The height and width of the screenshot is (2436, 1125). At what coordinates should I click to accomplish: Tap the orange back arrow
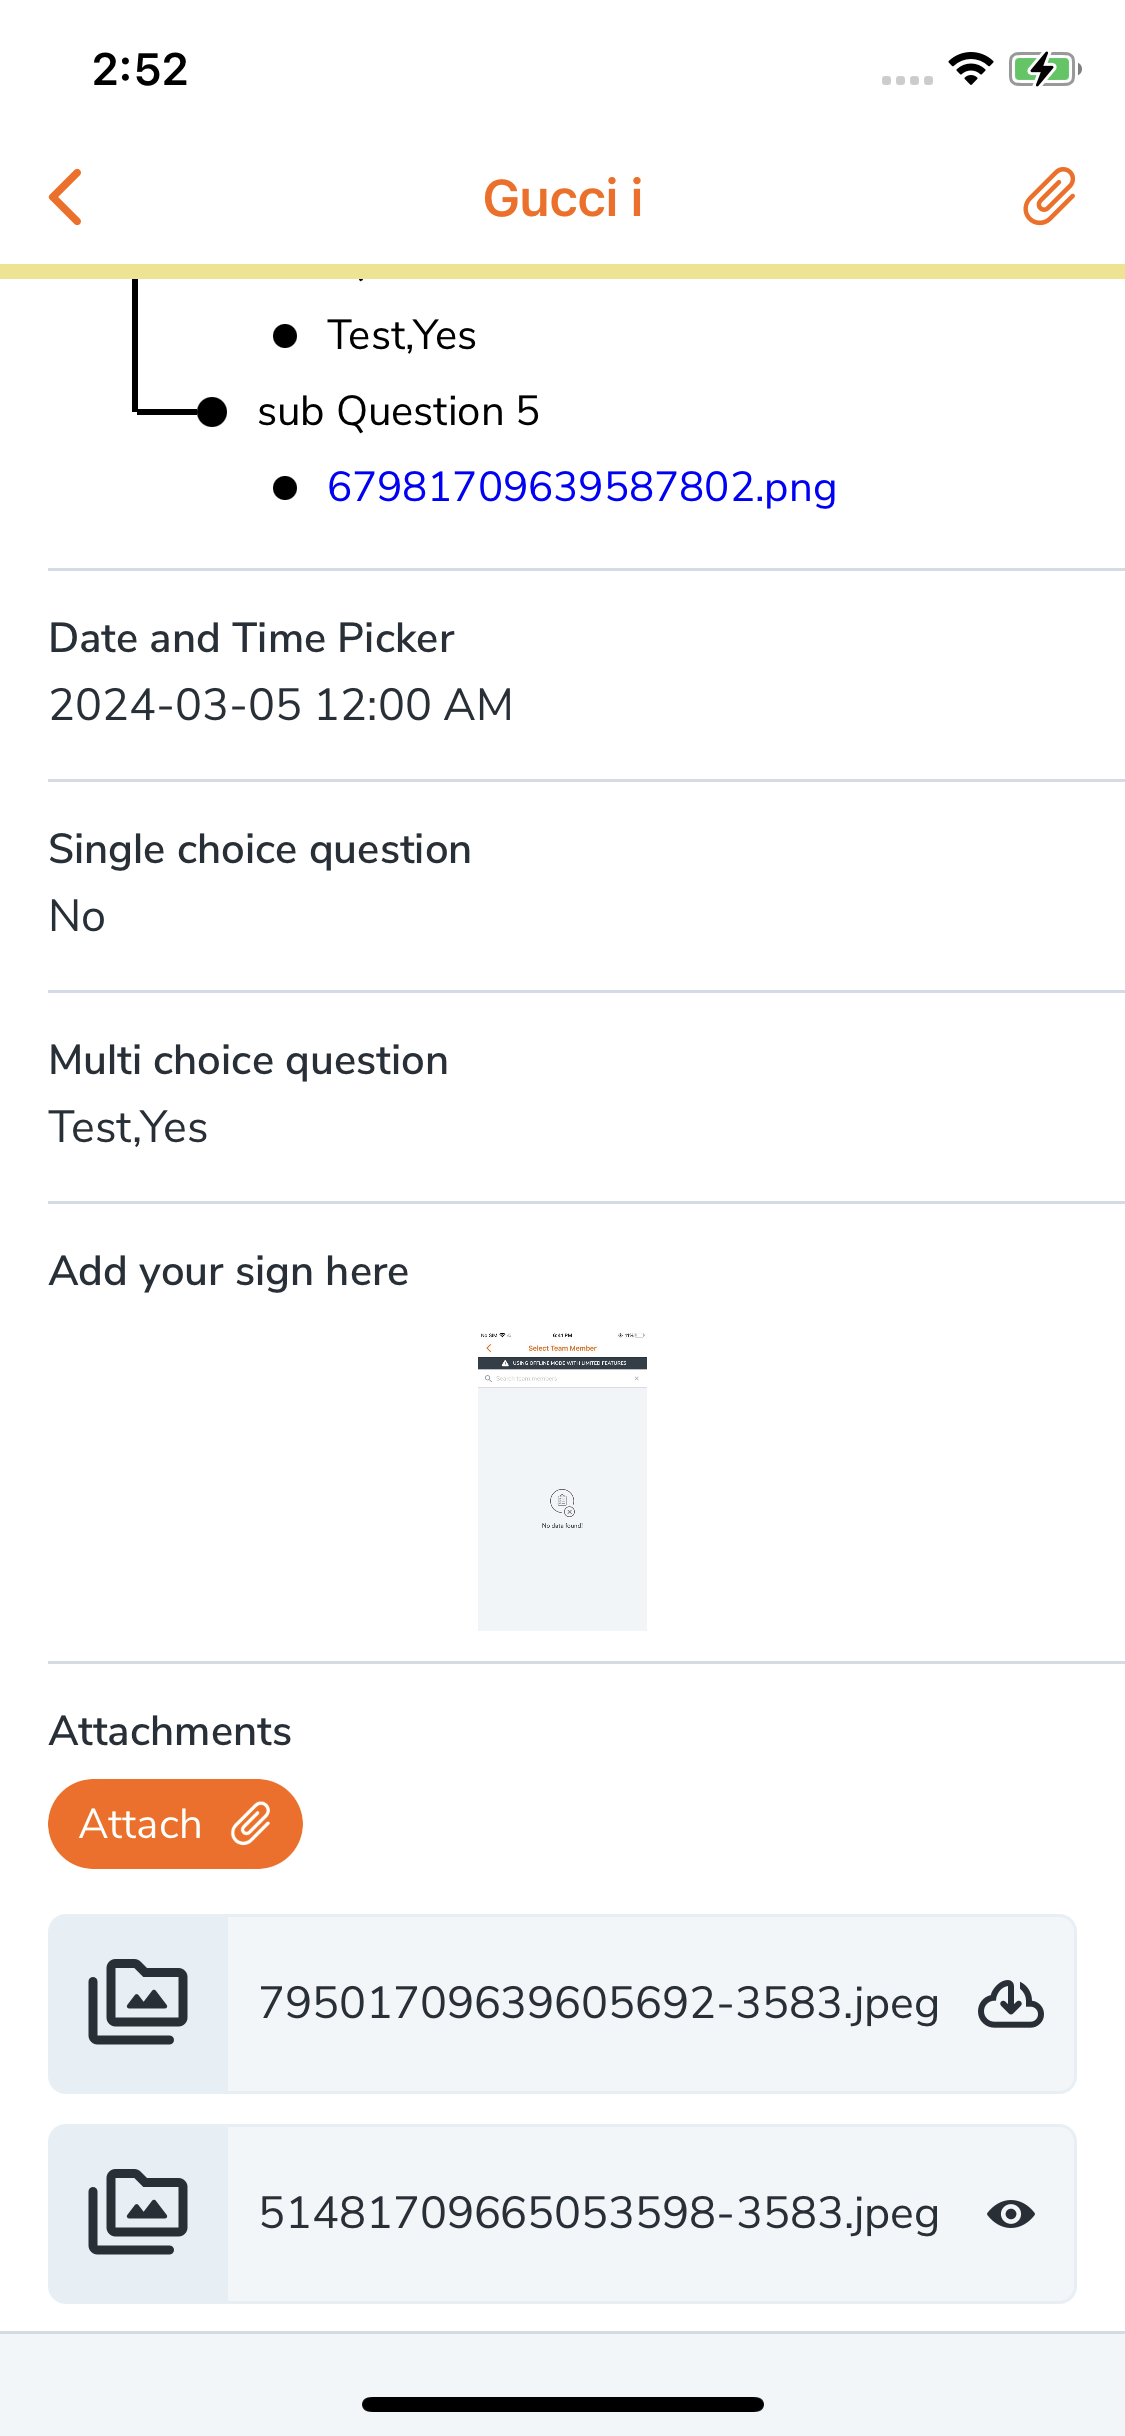(x=66, y=197)
